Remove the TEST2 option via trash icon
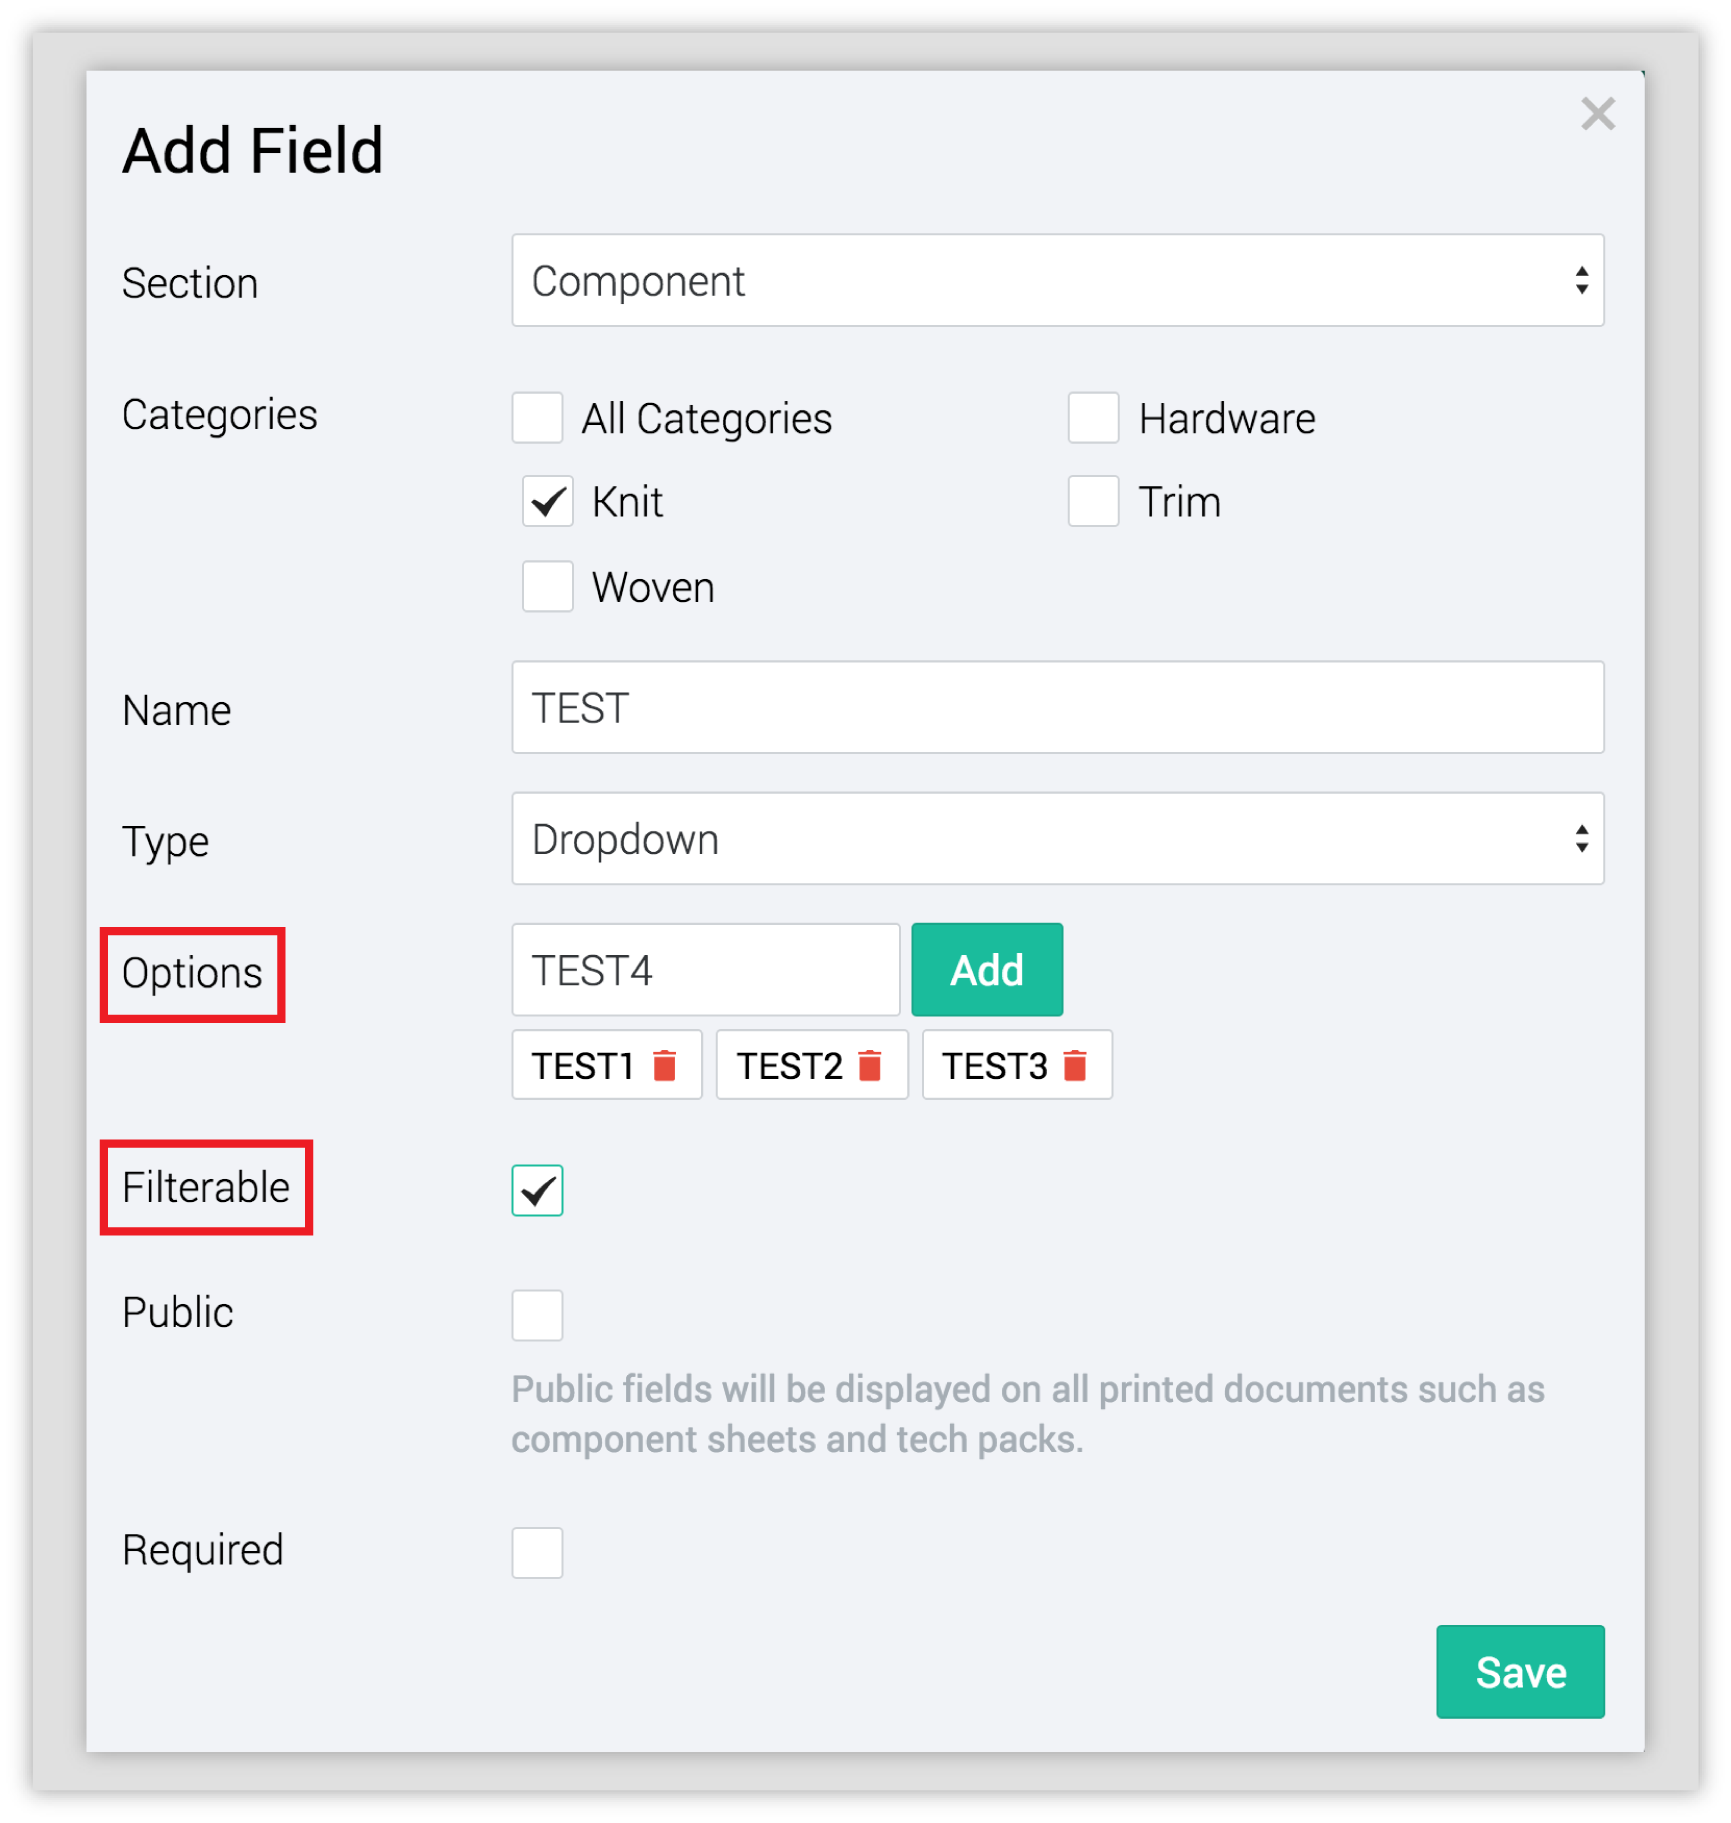1731x1823 pixels. coord(870,1066)
